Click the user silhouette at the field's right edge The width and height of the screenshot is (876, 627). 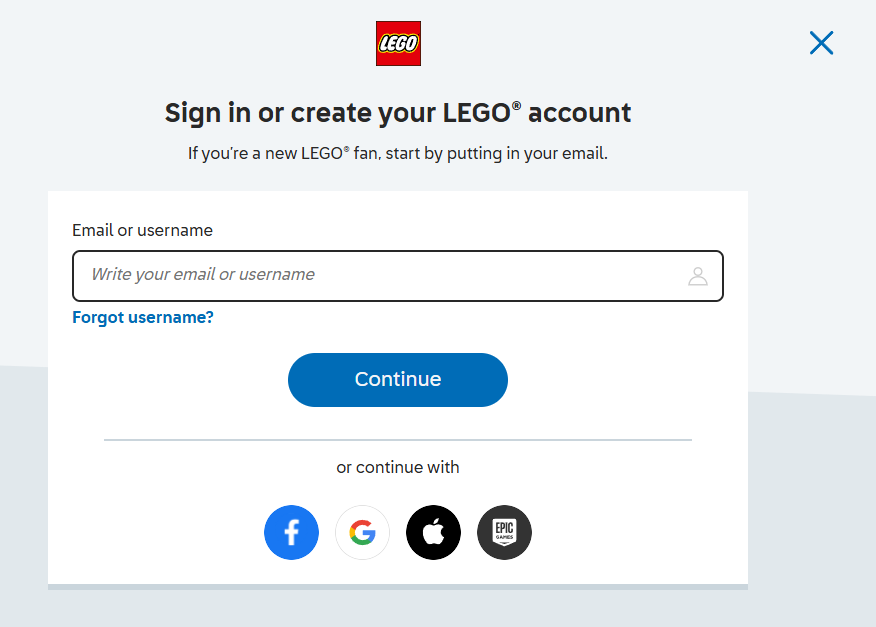(x=697, y=276)
